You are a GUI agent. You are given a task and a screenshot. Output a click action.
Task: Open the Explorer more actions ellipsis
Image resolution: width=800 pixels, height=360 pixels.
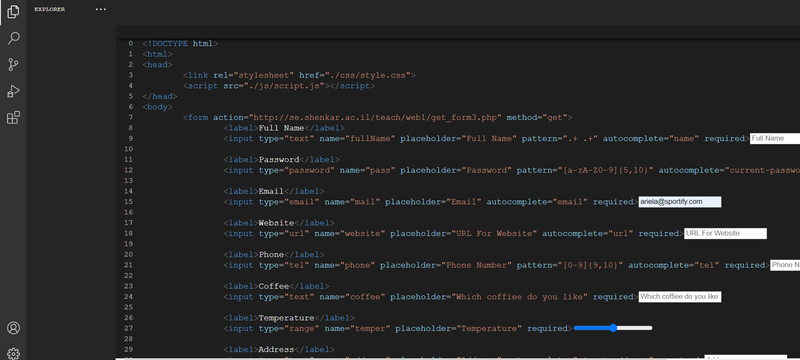101,9
